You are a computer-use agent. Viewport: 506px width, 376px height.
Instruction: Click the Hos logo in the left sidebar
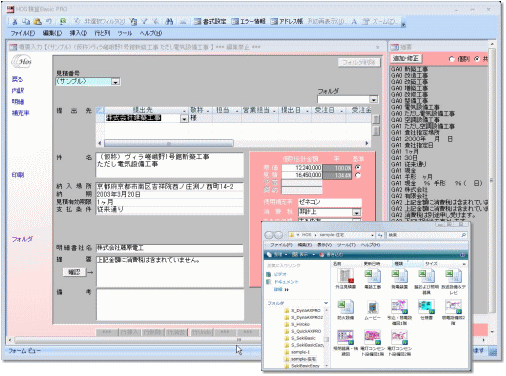(22, 61)
